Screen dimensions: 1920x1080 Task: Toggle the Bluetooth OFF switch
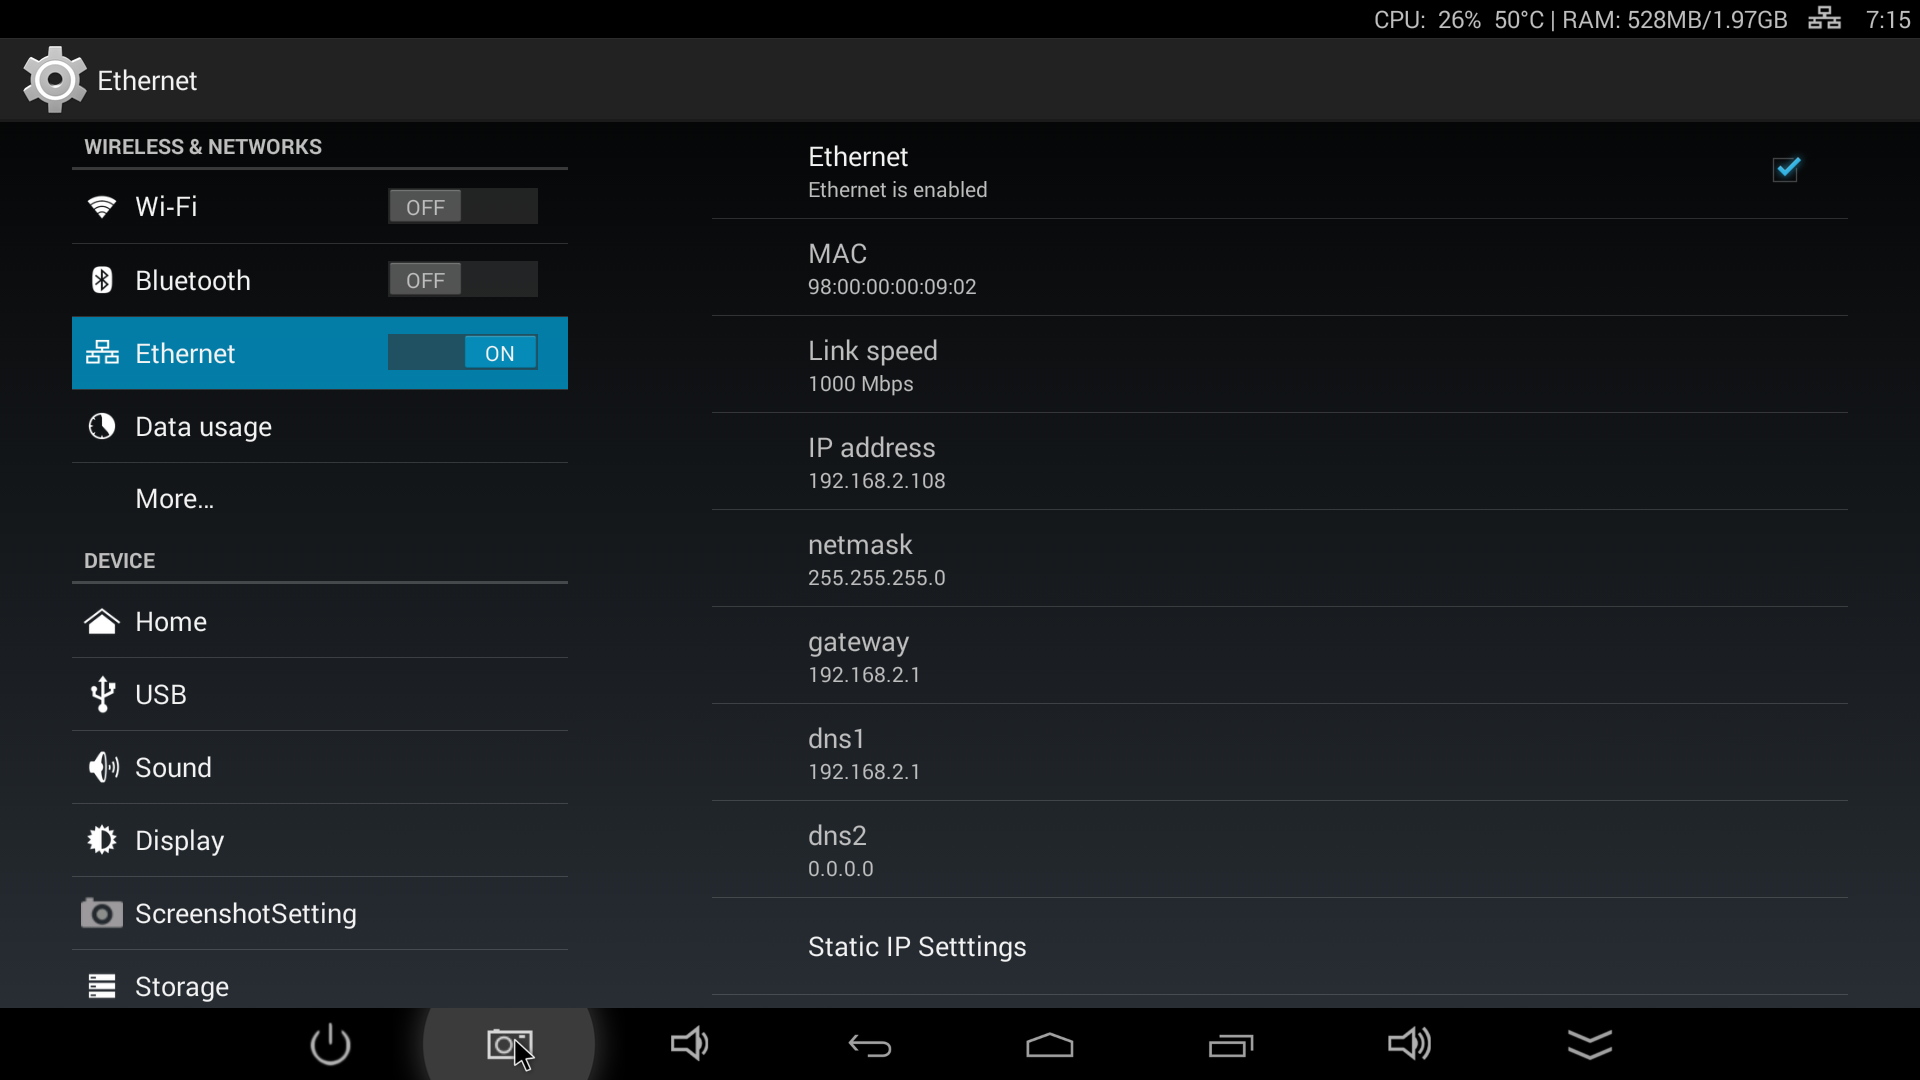click(463, 280)
